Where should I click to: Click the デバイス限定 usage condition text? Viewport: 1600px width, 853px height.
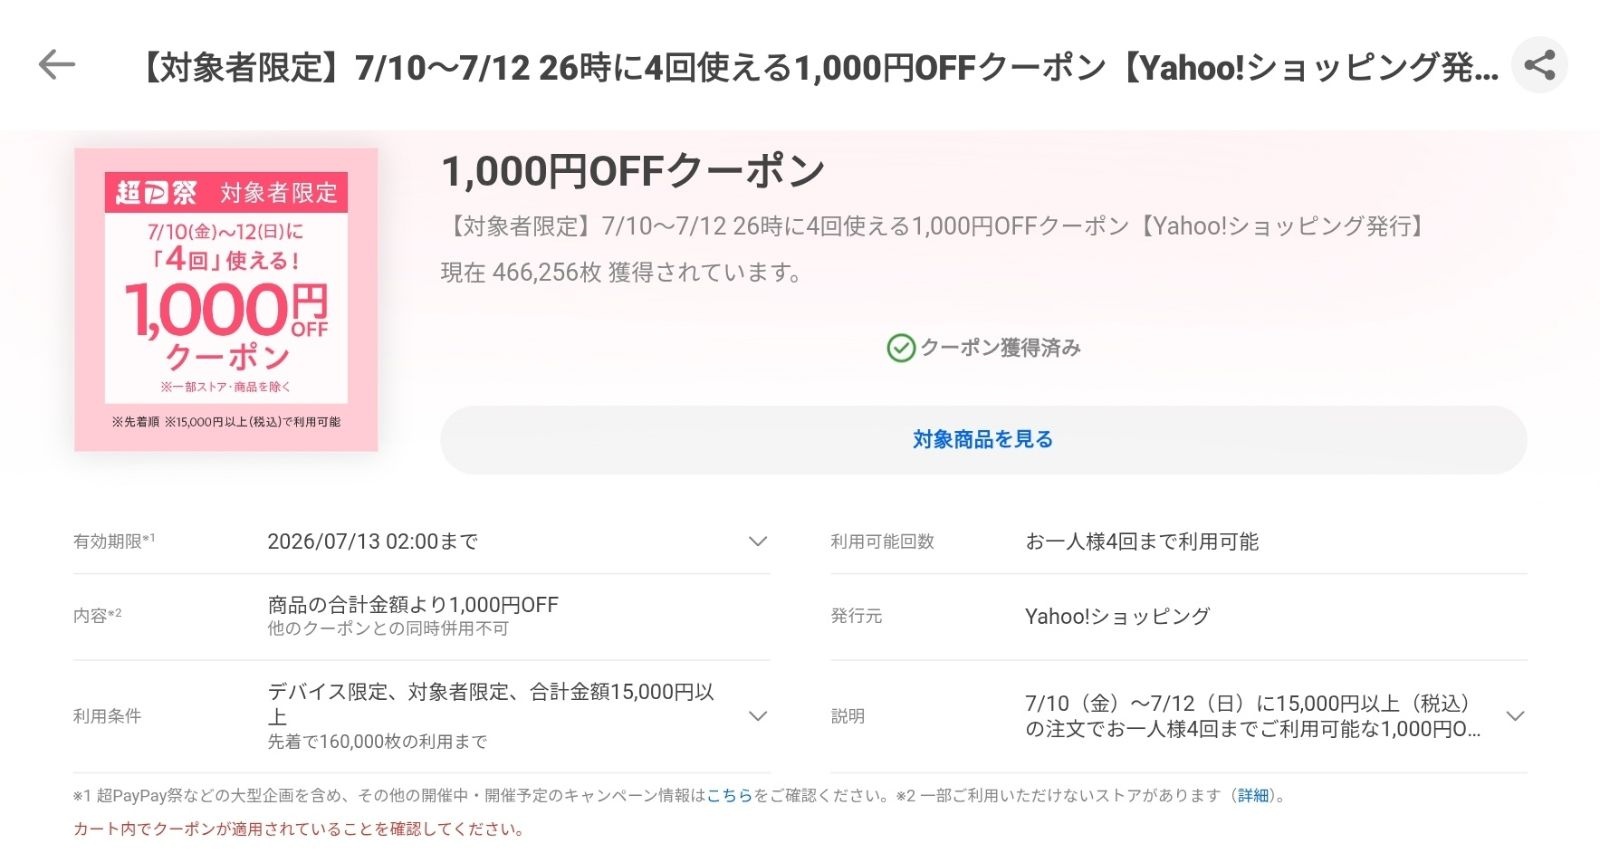327,691
